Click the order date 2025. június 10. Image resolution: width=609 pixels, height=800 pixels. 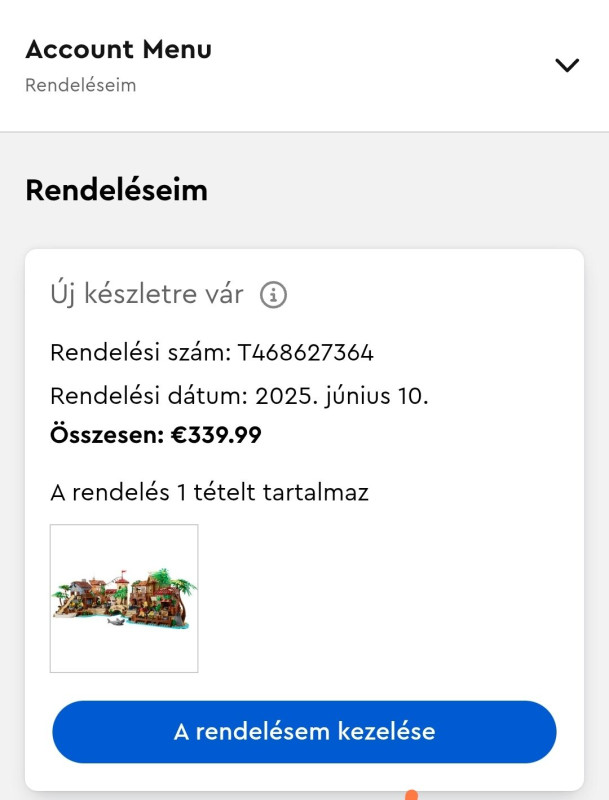click(x=341, y=396)
